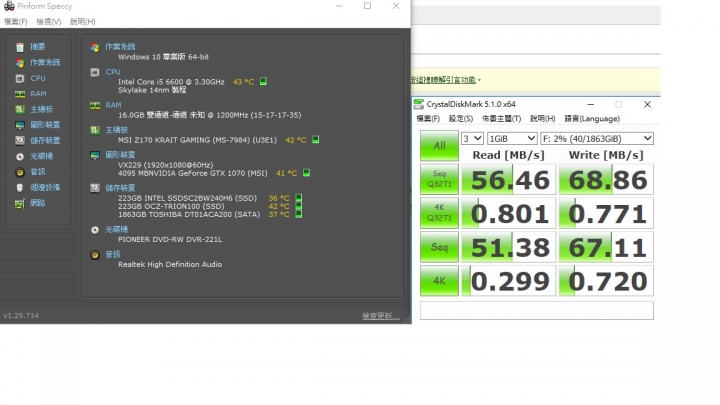Run the 4K Q32T1 benchmark
This screenshot has width=720, height=405.
[439, 213]
